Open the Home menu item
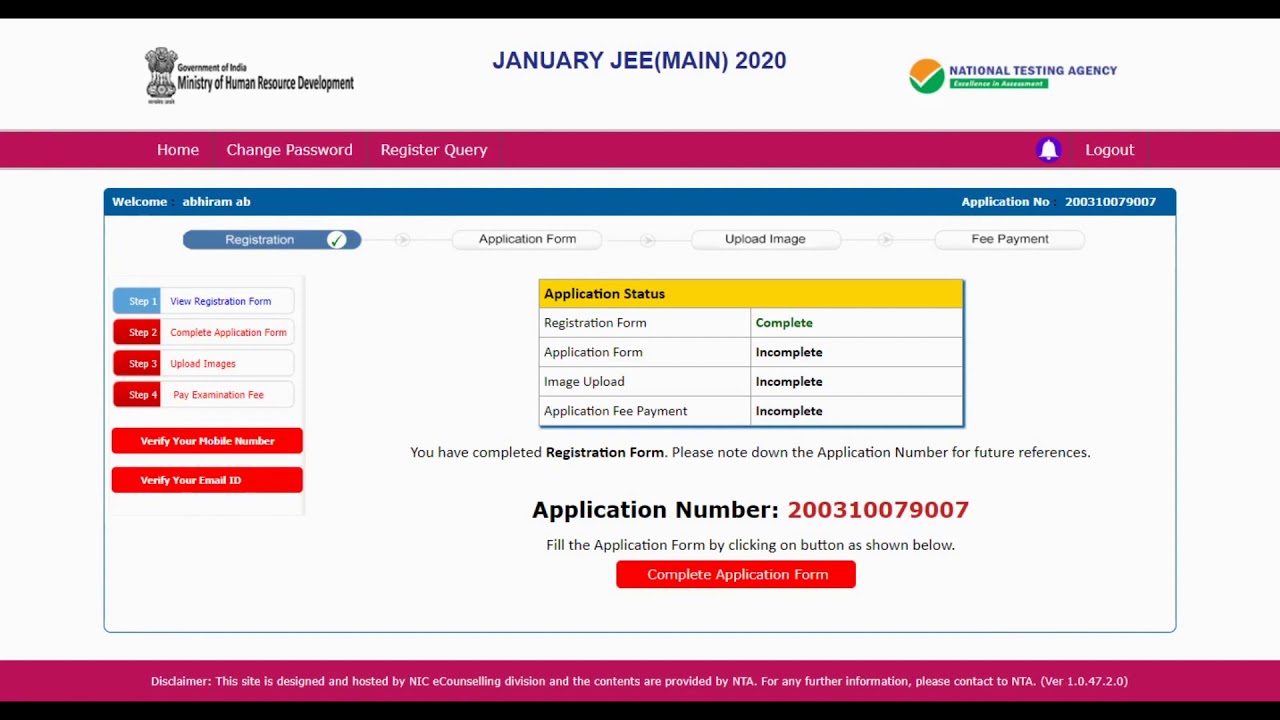 [178, 150]
